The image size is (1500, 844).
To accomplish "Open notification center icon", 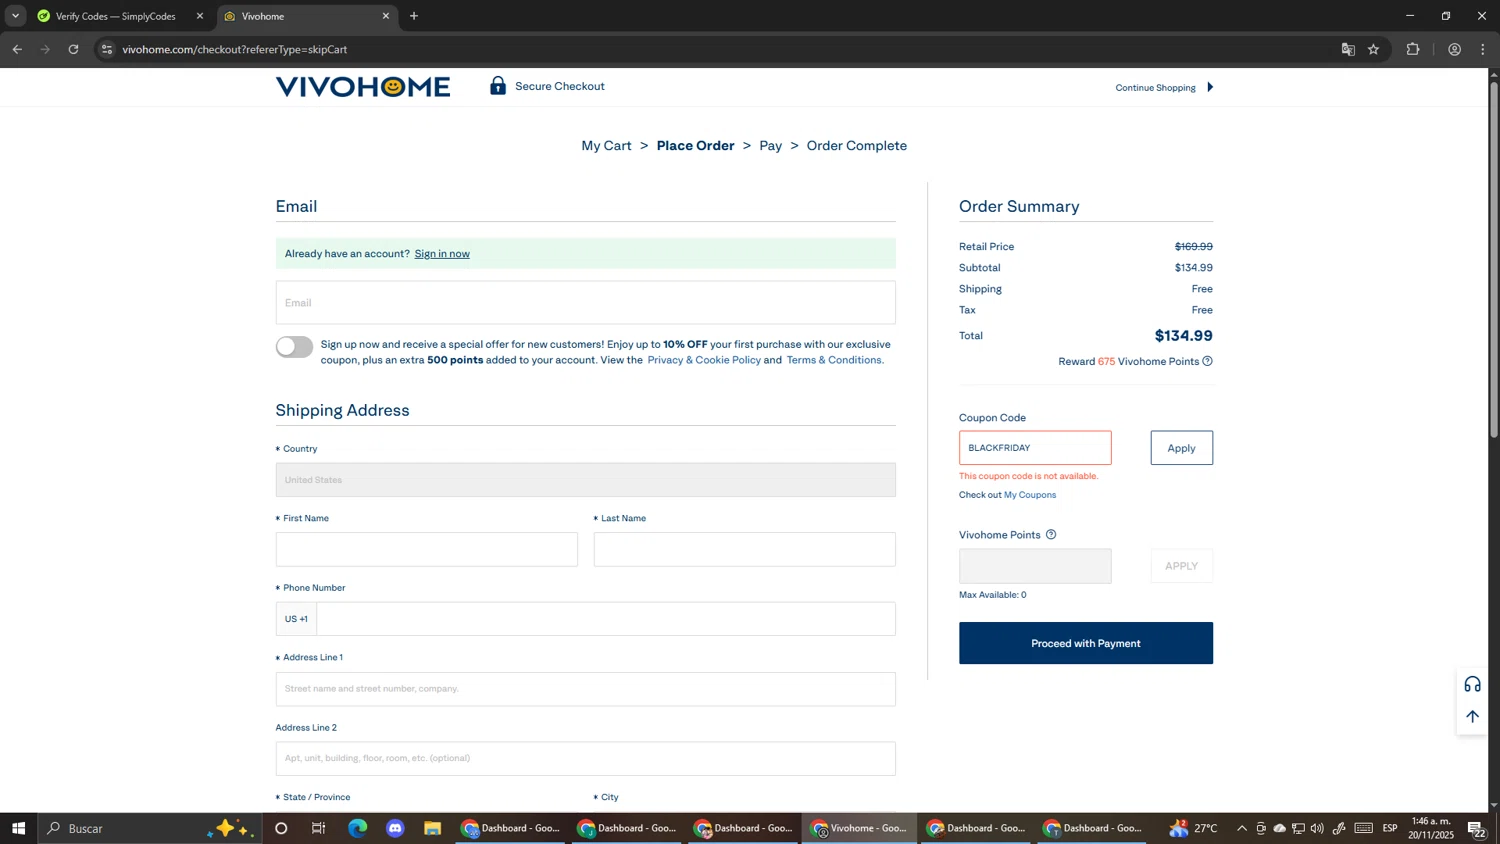I will 1476,828.
